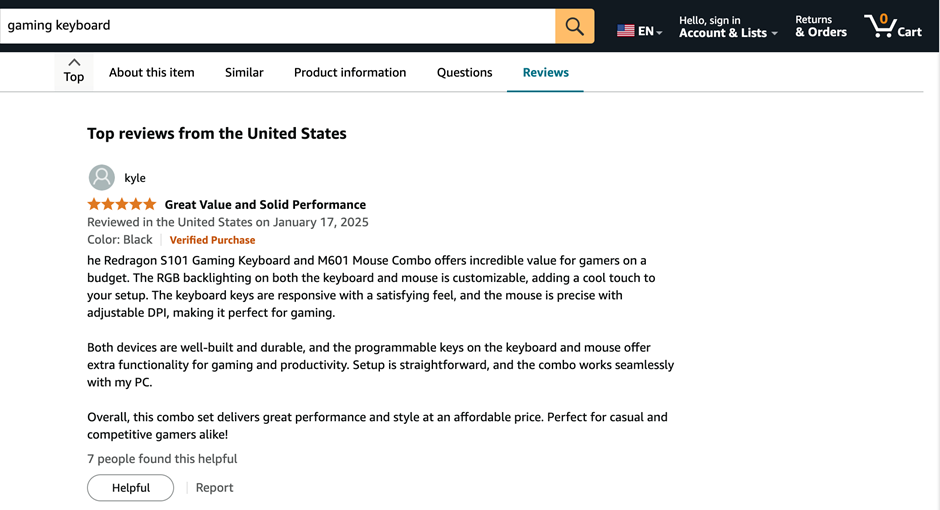Click the Verified Purchase label
The width and height of the screenshot is (940, 510).
pos(212,240)
